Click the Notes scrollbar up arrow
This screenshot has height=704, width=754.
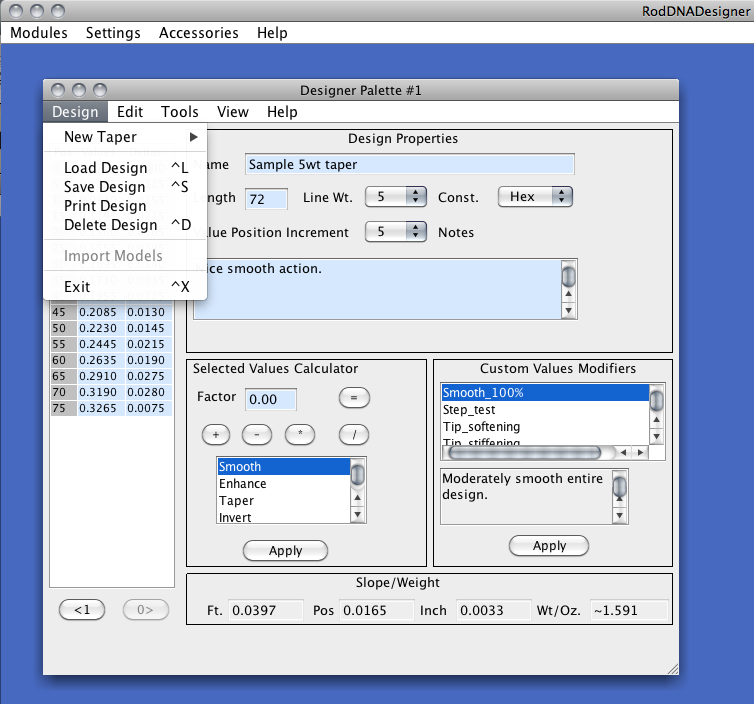pyautogui.click(x=568, y=294)
